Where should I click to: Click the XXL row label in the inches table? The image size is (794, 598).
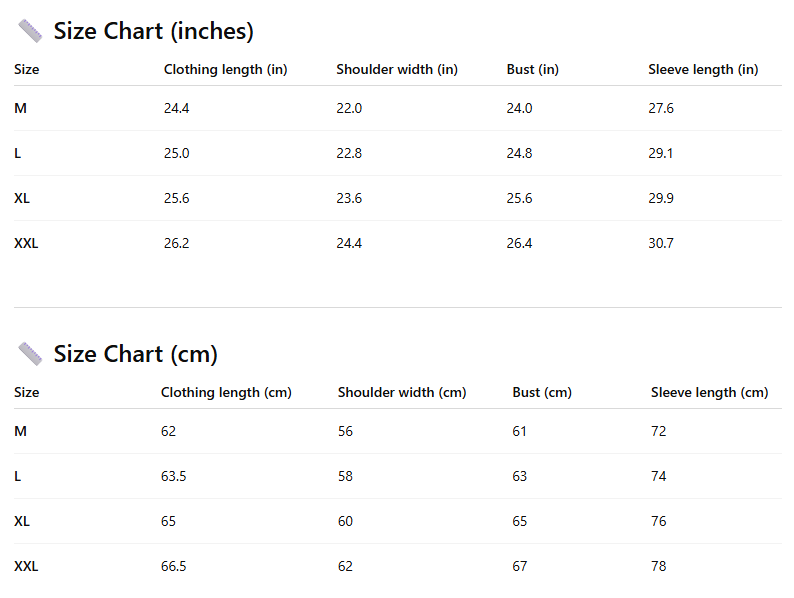pos(26,243)
